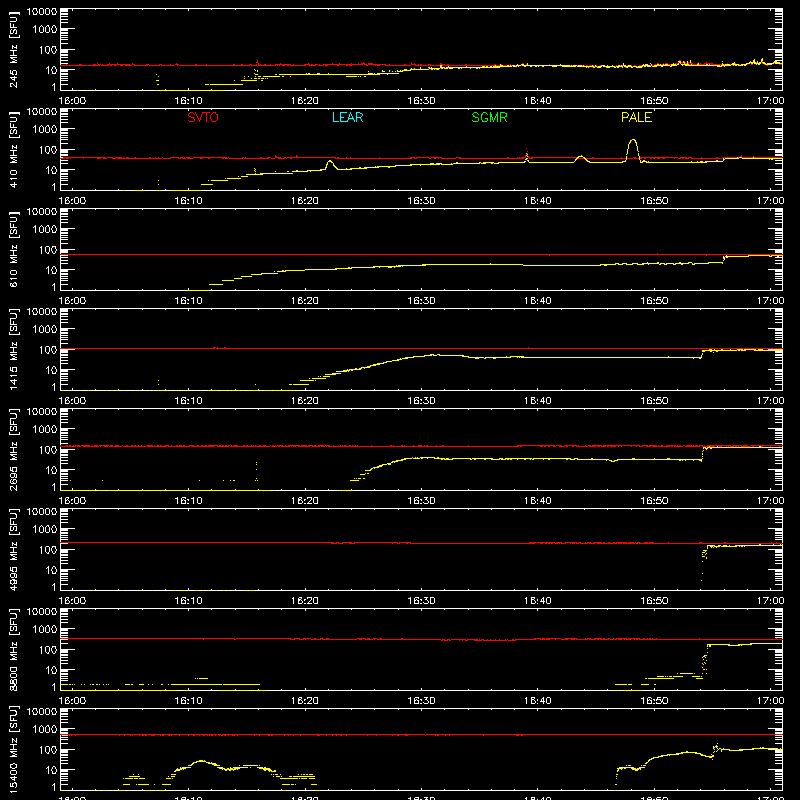Select the 2695 MHz [SFU] axis label
Image resolution: width=800 pixels, height=800 pixels.
pyautogui.click(x=14, y=449)
